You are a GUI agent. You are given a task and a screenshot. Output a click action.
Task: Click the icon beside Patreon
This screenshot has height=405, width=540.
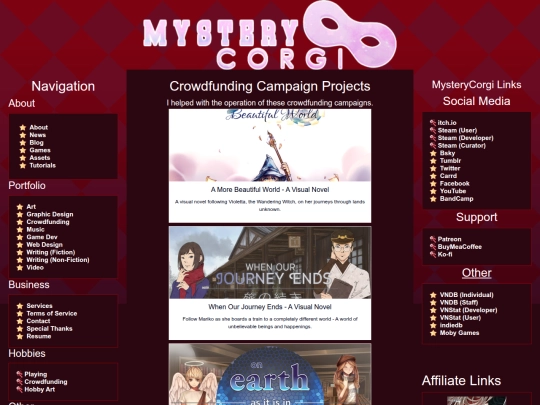pos(433,239)
